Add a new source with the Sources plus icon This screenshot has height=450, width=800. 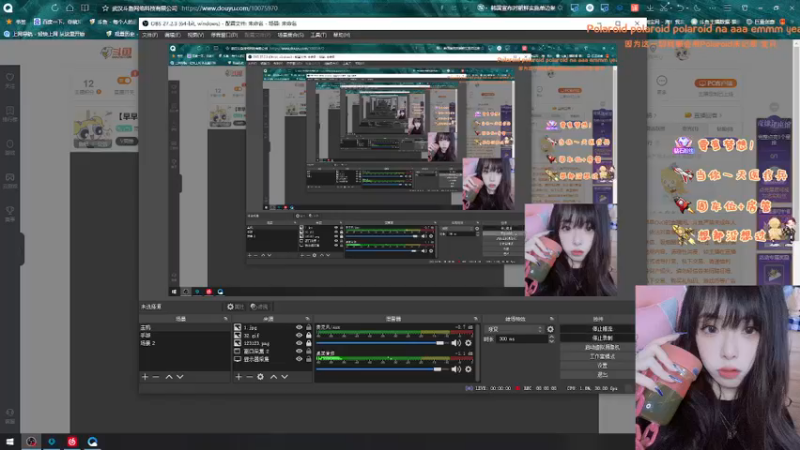coord(238,377)
